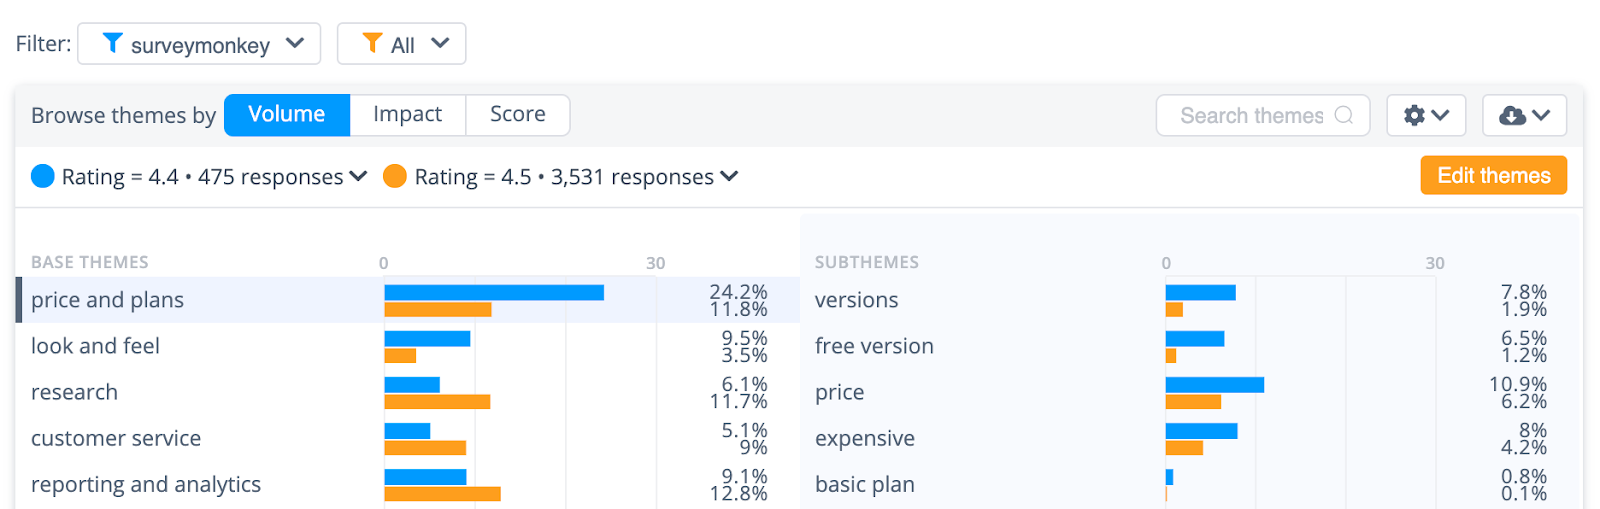This screenshot has height=509, width=1600.
Task: Switch to the Score tab
Action: click(x=518, y=115)
